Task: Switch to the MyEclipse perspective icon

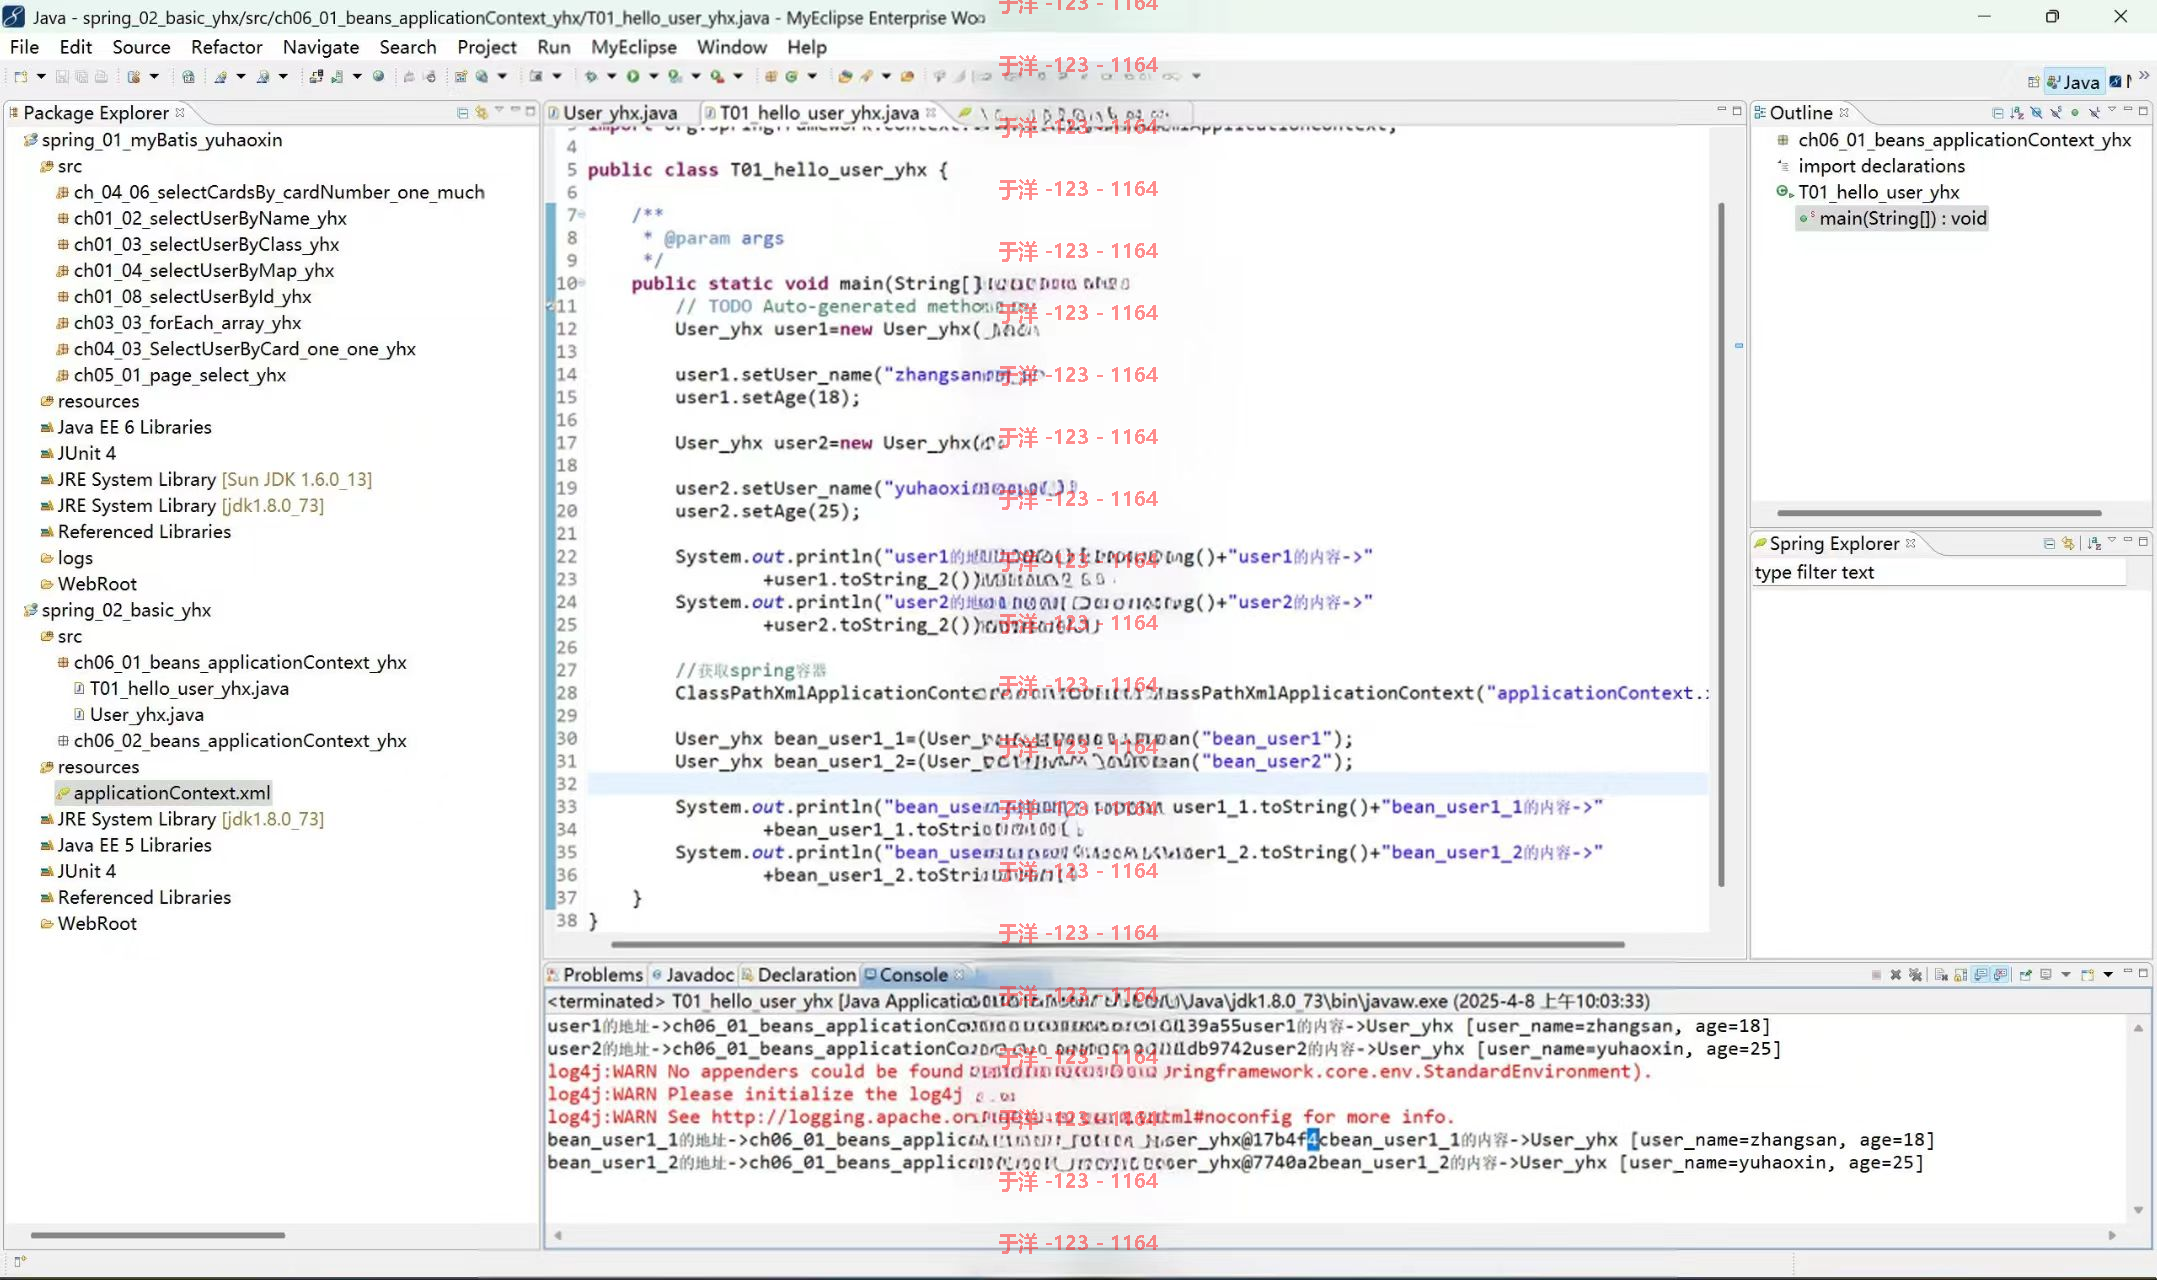Action: point(2115,82)
